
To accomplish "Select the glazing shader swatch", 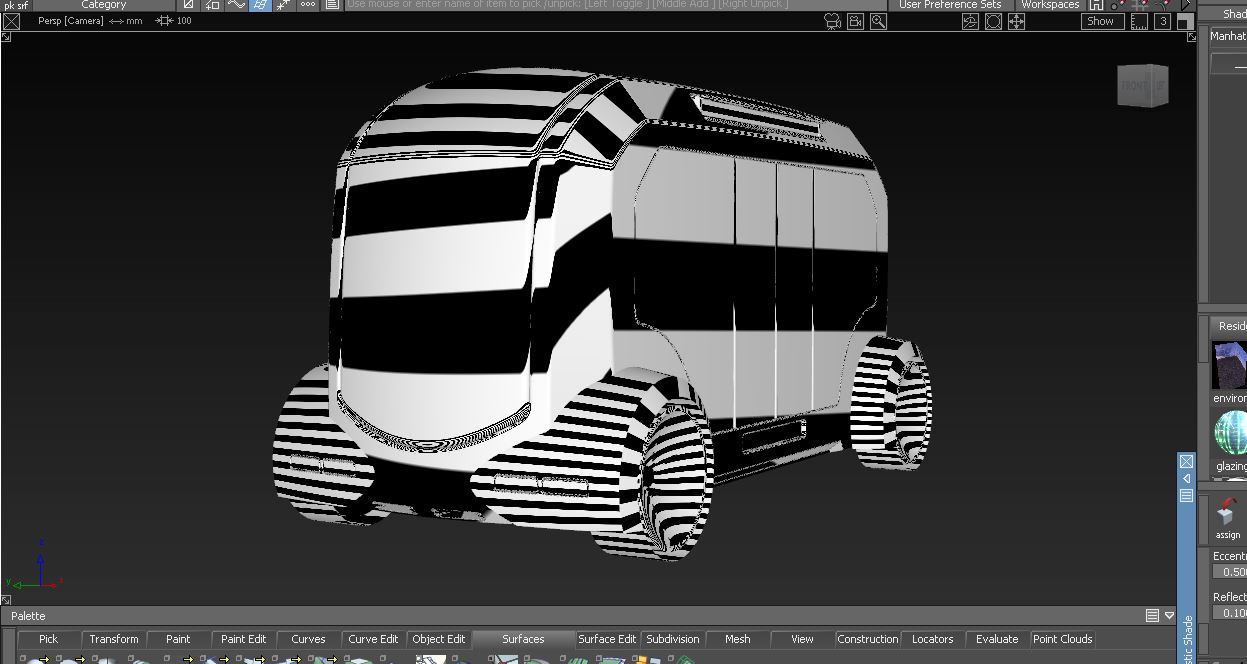I will (x=1230, y=434).
